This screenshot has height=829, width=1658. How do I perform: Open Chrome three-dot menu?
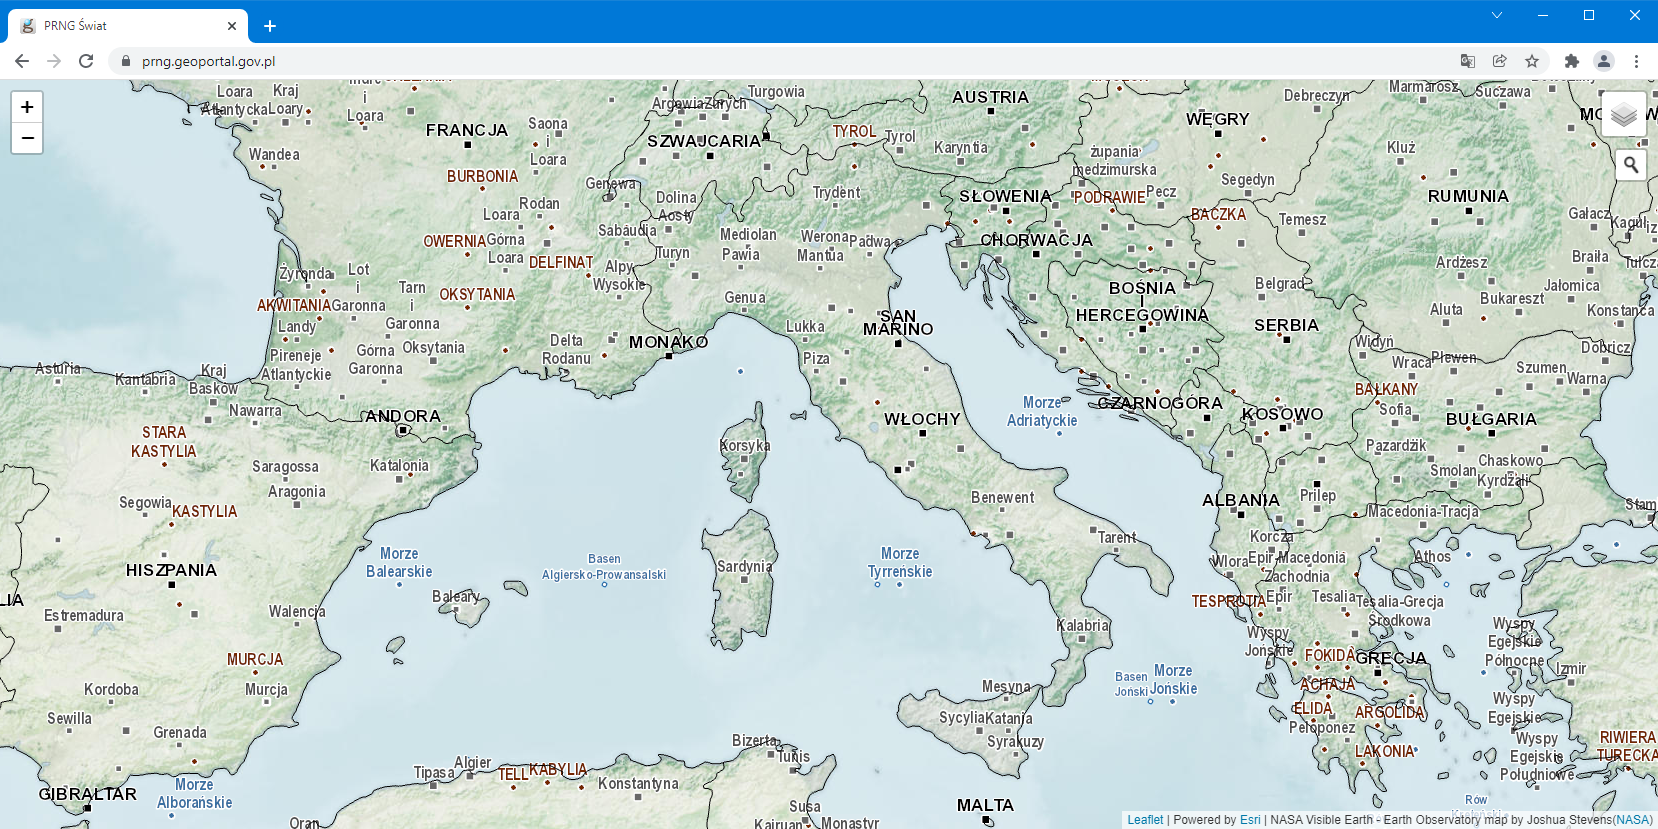tap(1636, 61)
